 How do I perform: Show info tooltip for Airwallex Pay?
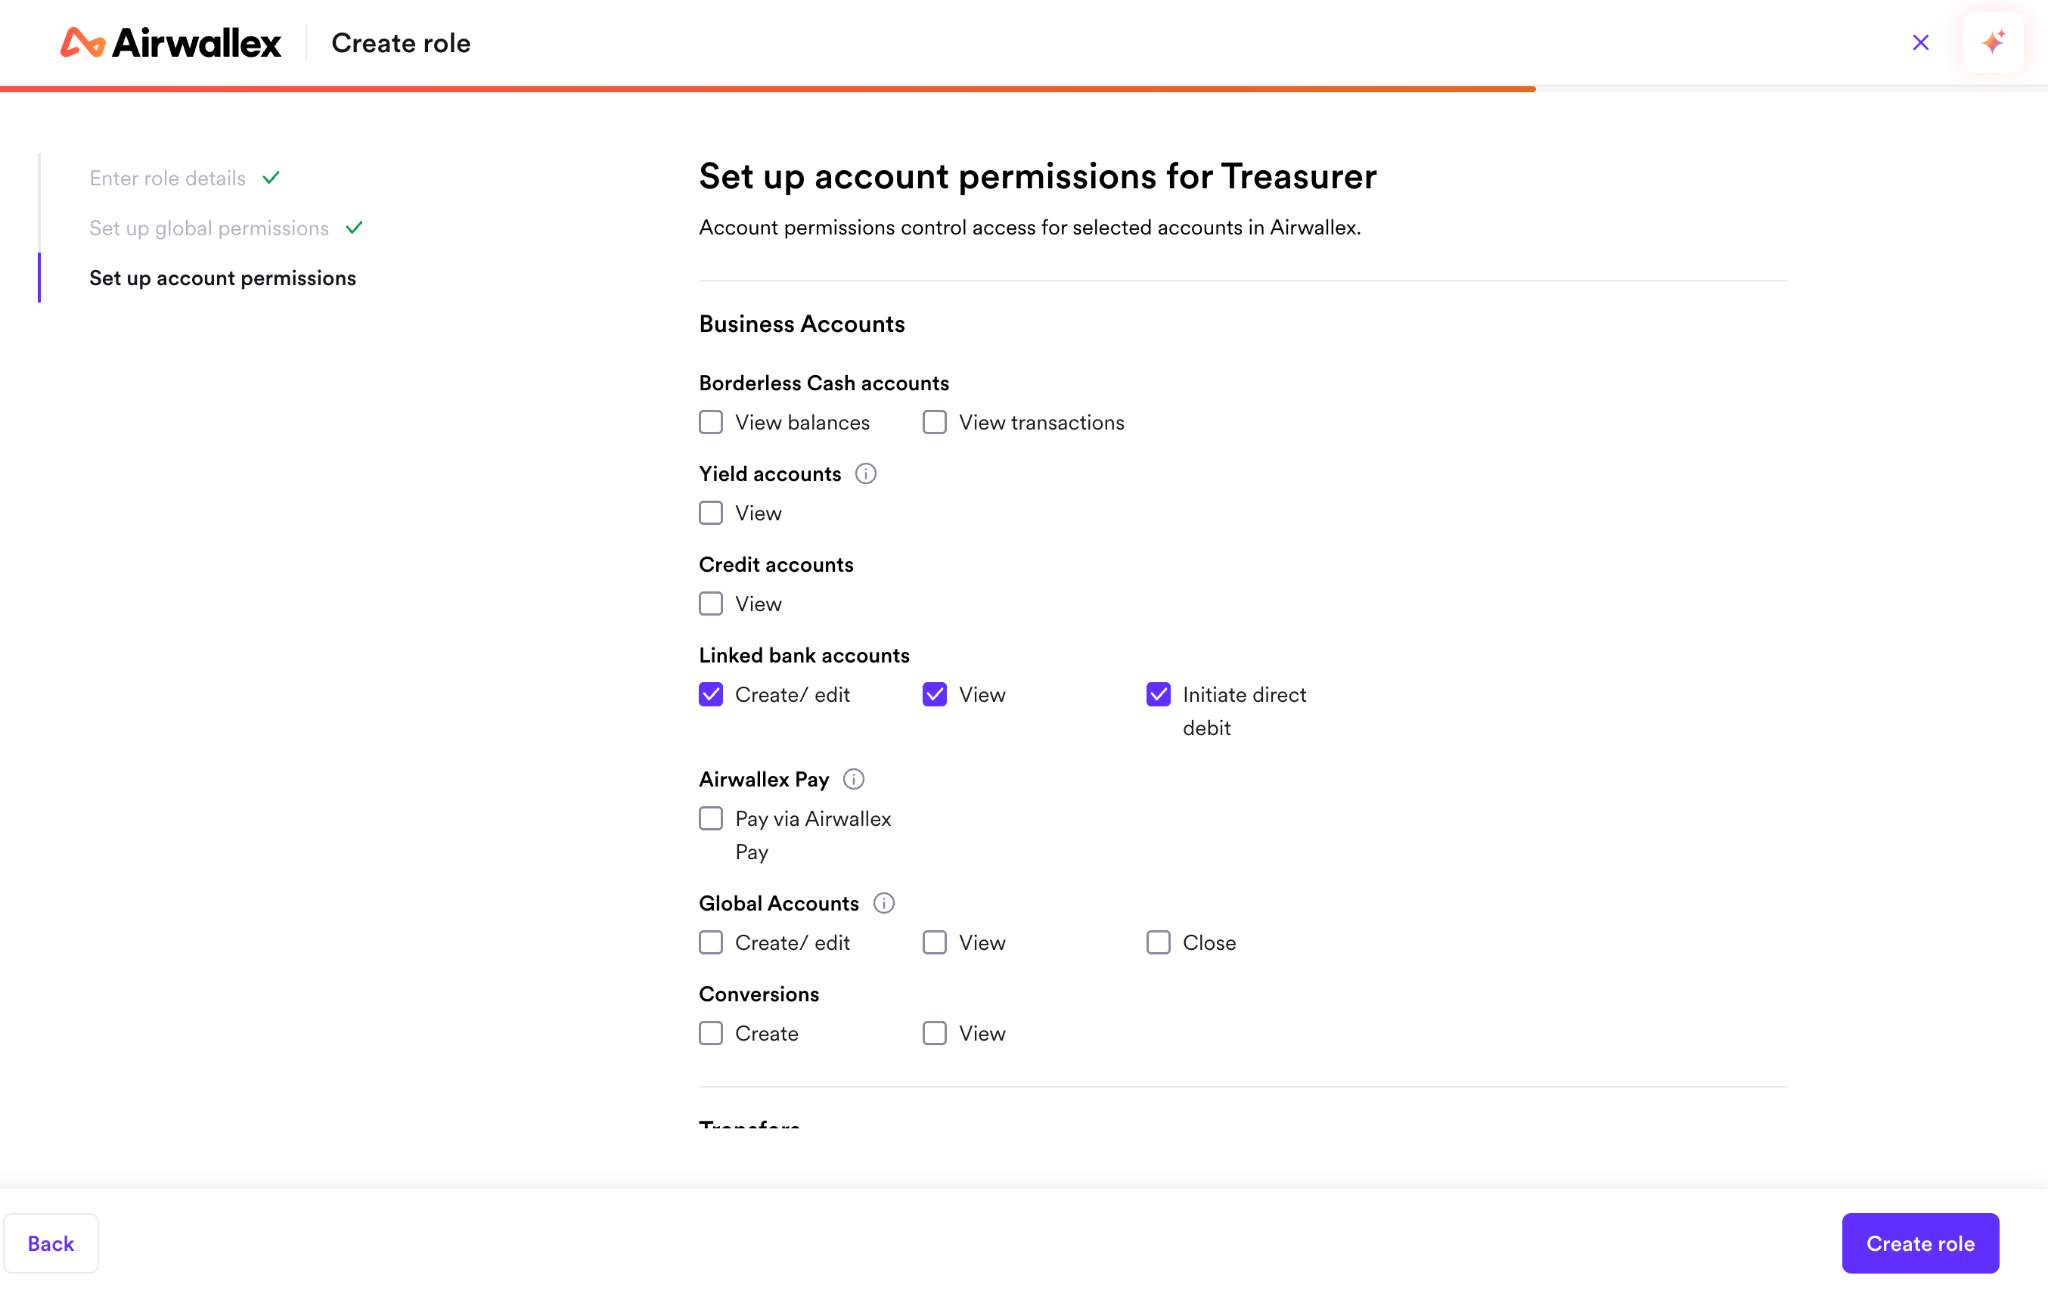(x=854, y=779)
